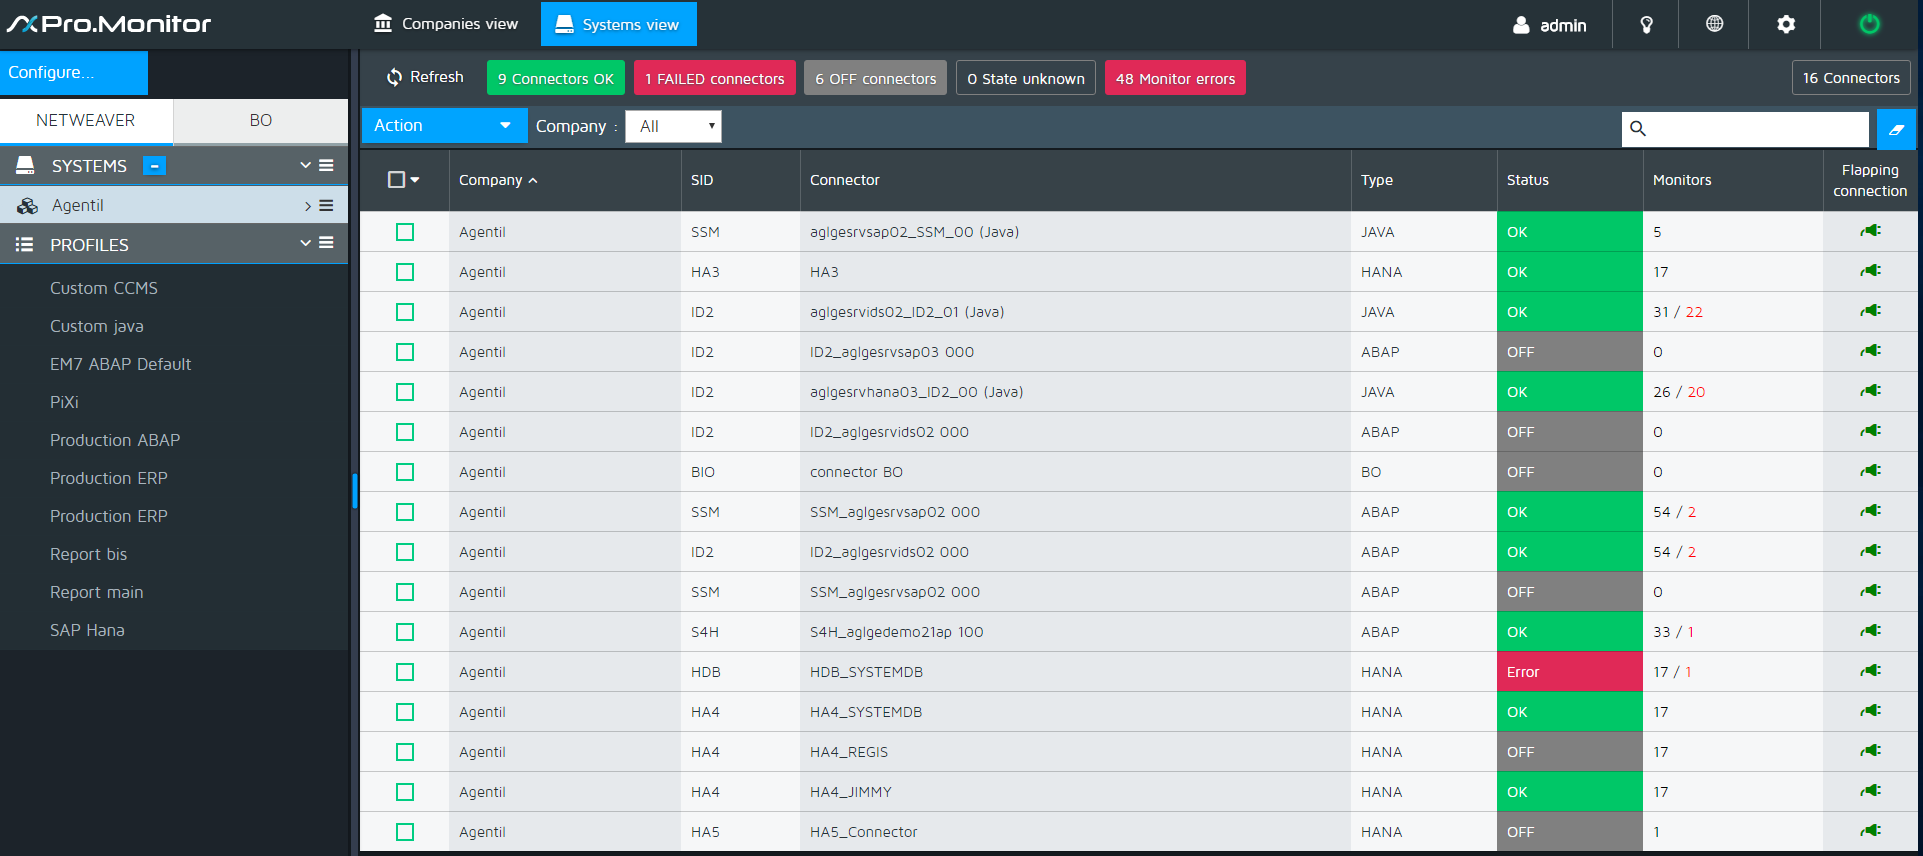The image size is (1923, 856).
Task: Click flapping icon for HA4_REGIS row
Action: [x=1870, y=751]
